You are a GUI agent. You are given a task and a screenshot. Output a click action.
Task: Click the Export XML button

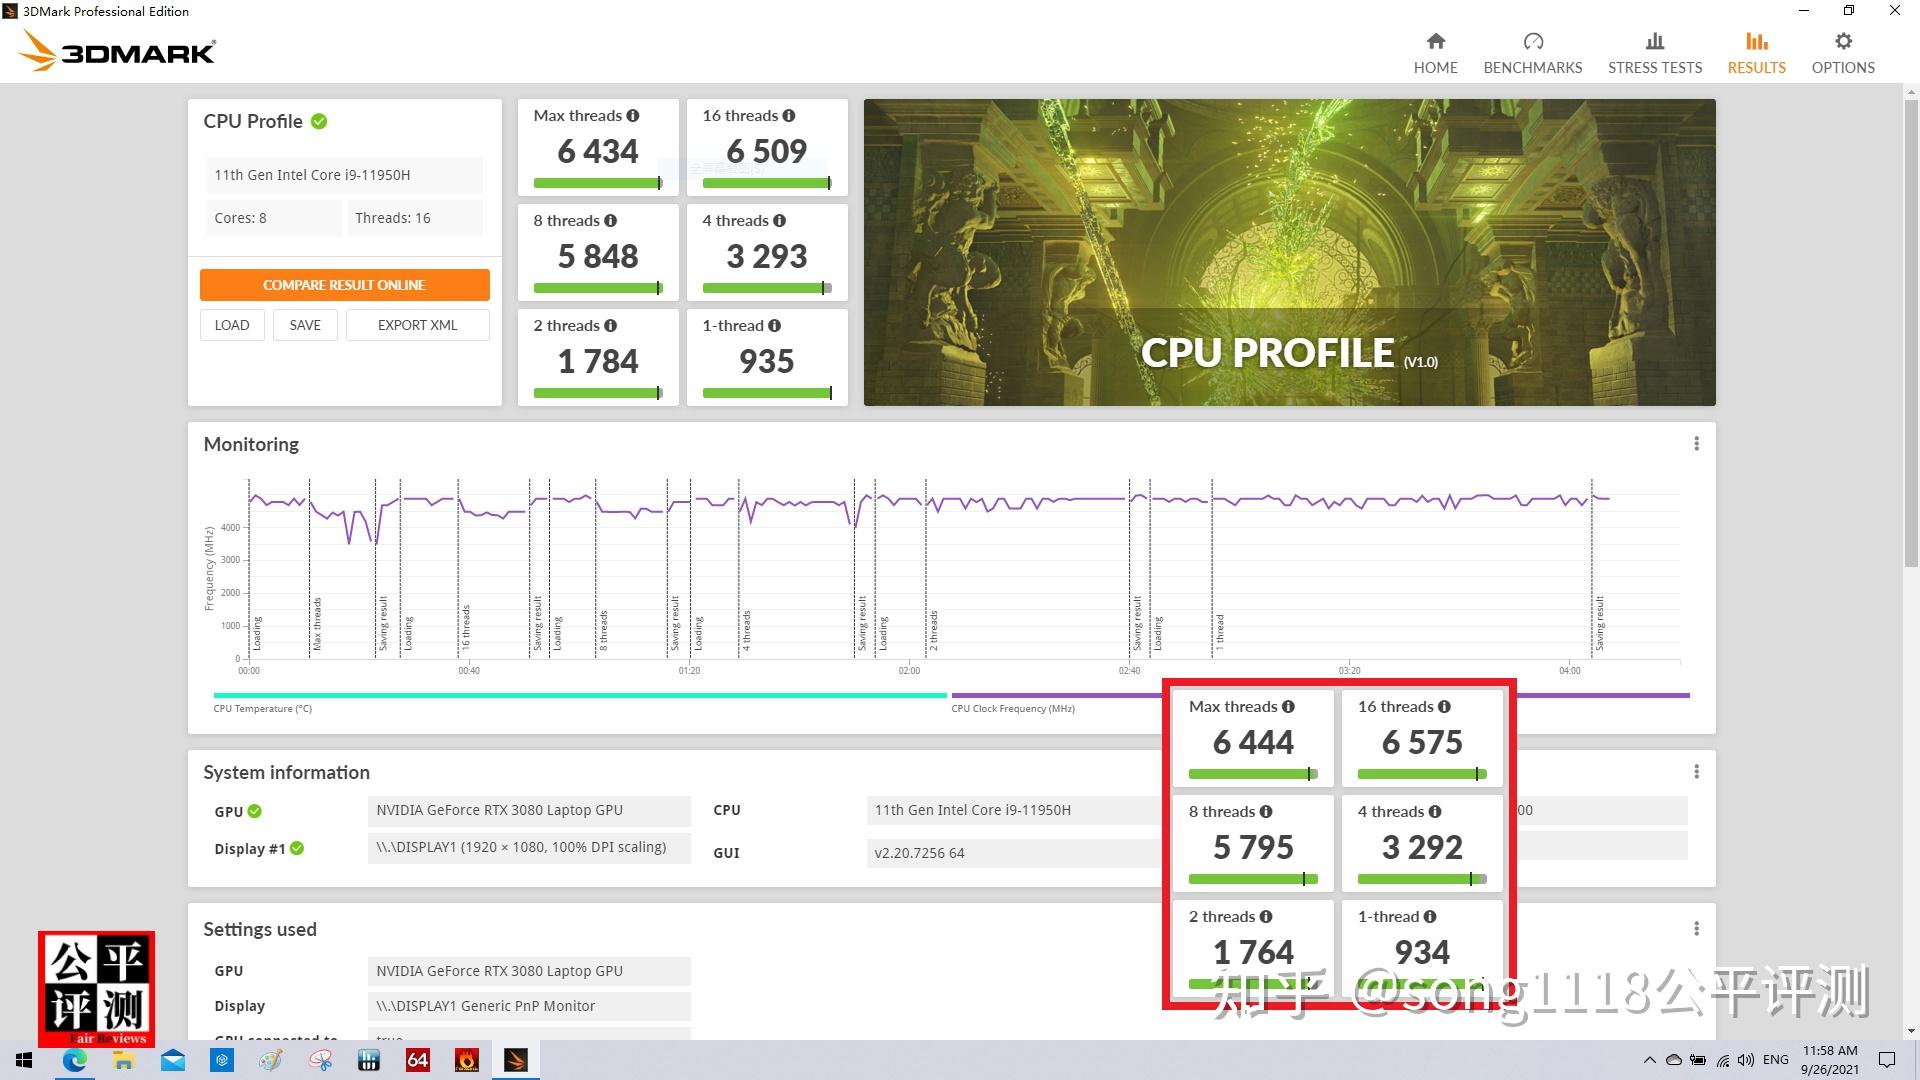coord(417,325)
